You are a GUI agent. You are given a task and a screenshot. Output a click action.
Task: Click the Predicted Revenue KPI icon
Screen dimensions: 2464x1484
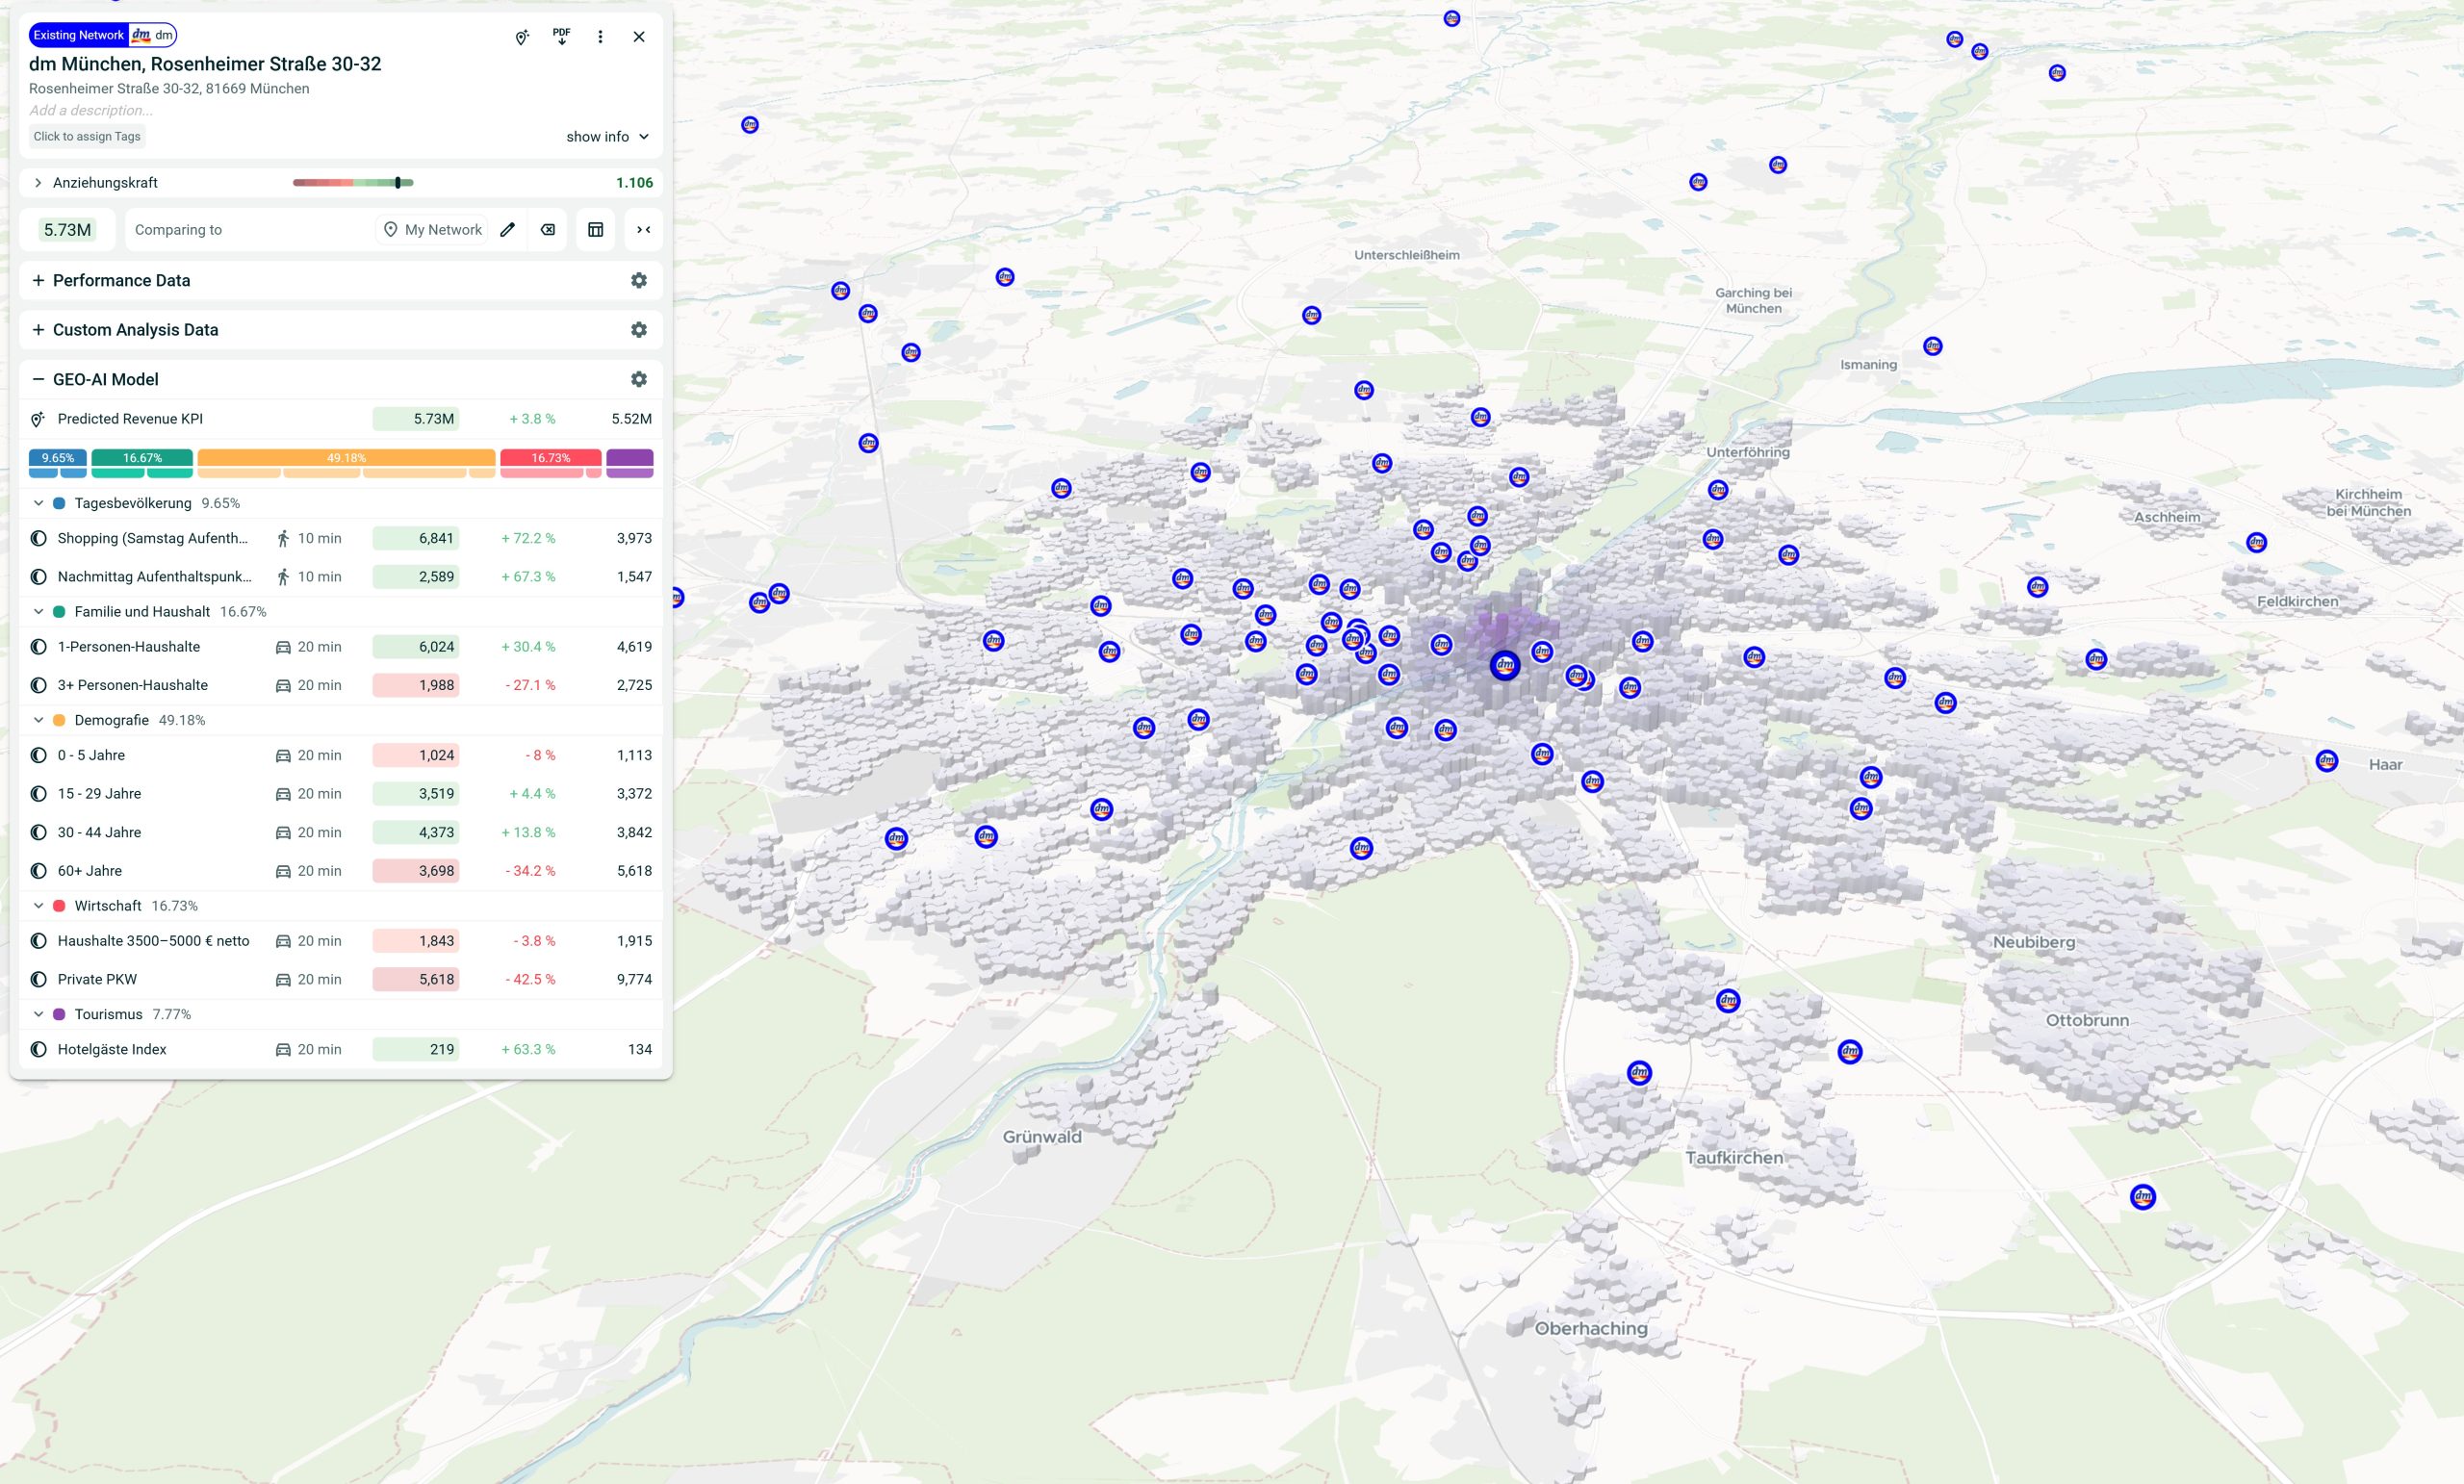pyautogui.click(x=38, y=419)
